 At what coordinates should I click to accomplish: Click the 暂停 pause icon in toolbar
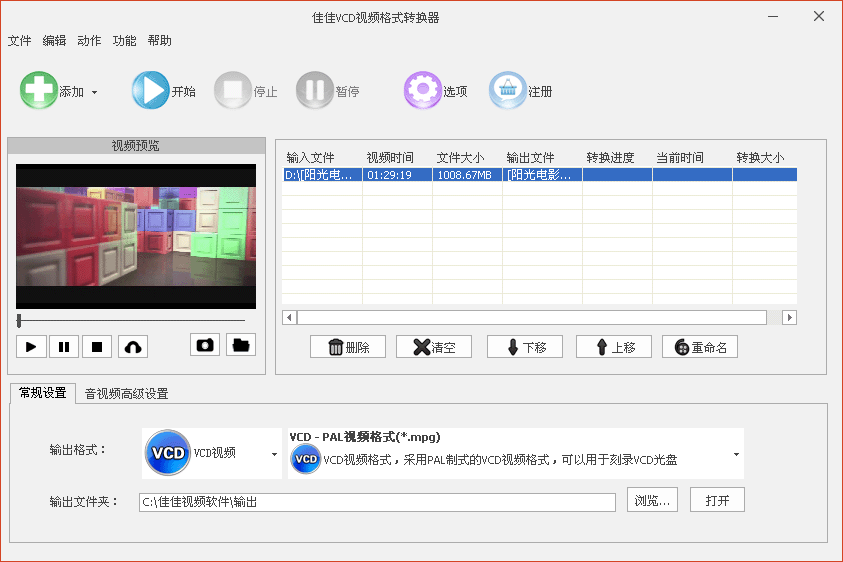tap(315, 90)
